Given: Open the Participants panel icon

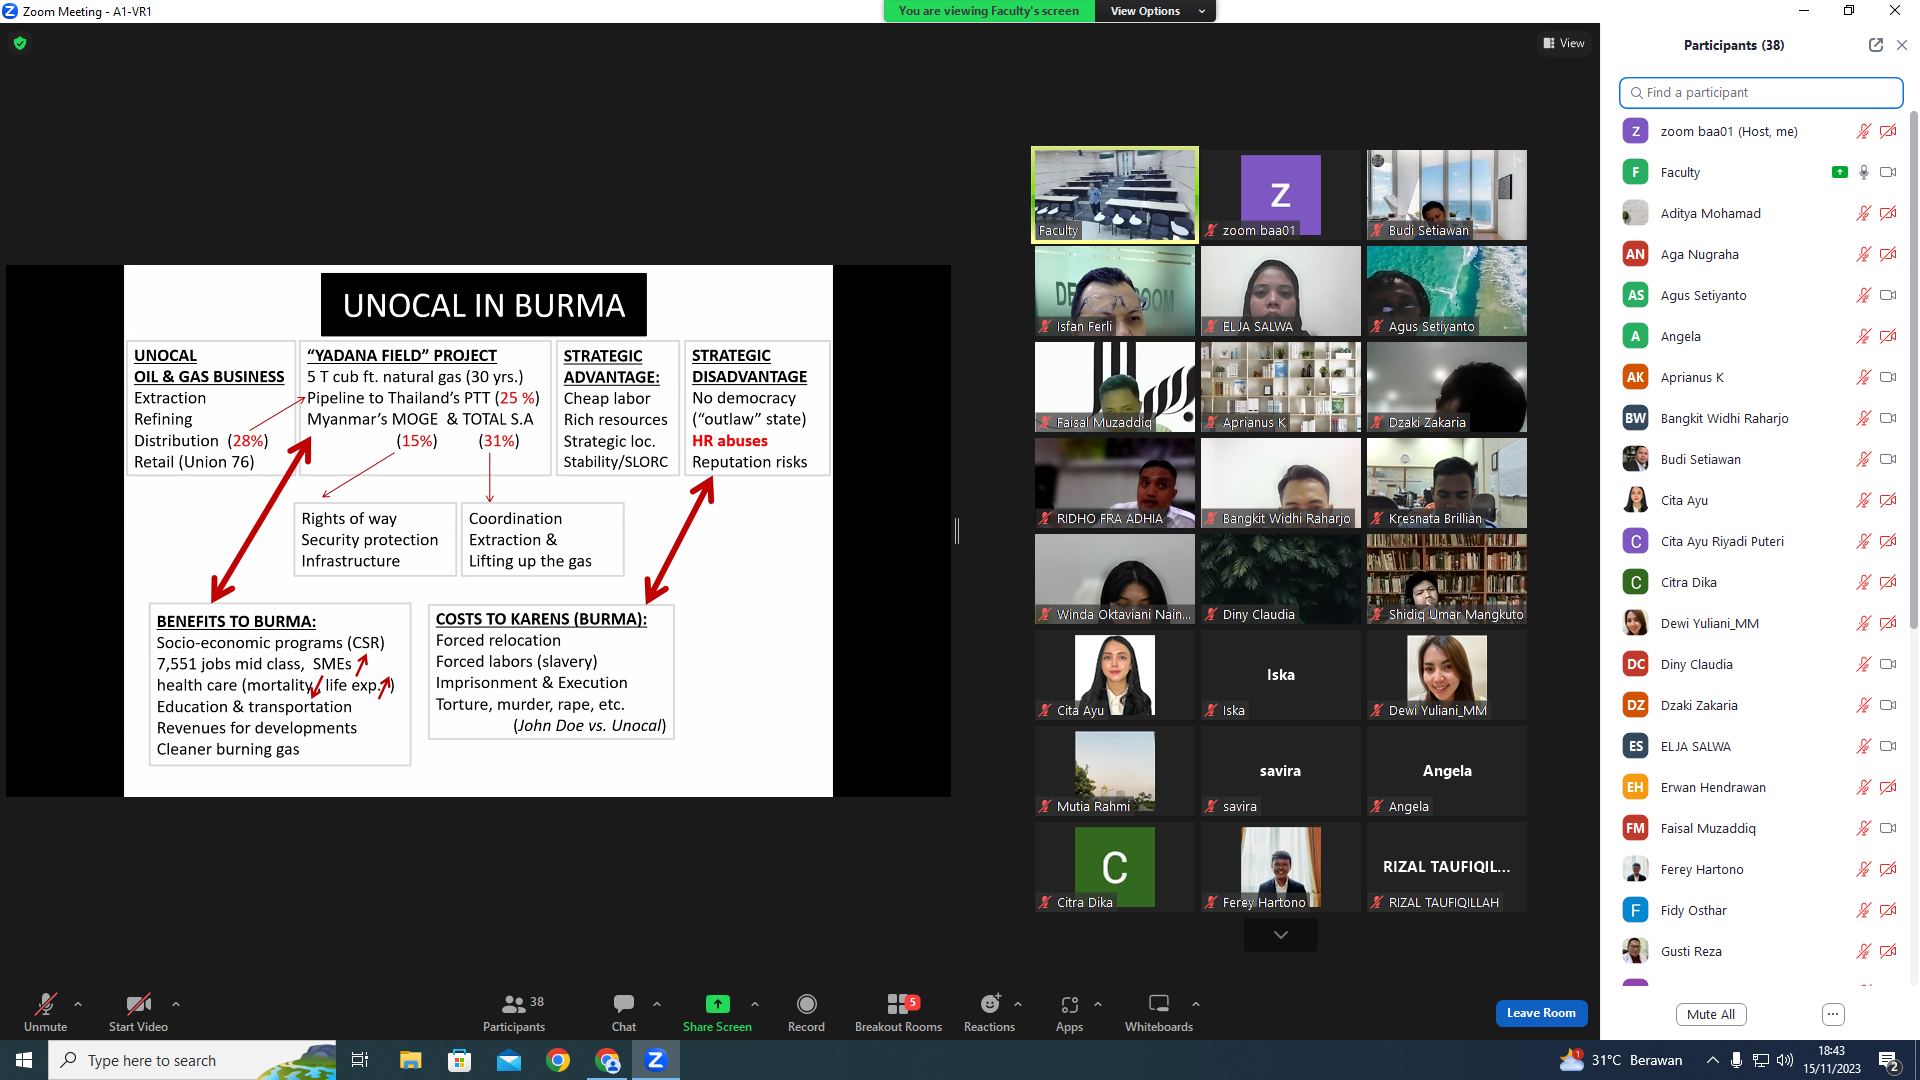Looking at the screenshot, I should click(513, 1004).
